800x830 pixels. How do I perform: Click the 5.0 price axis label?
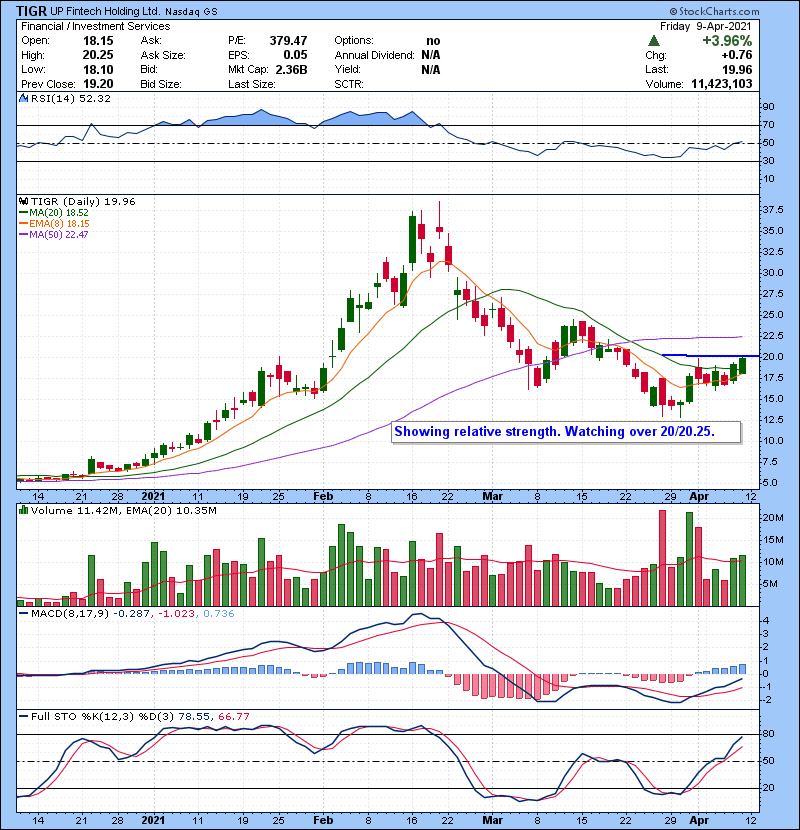tap(770, 483)
